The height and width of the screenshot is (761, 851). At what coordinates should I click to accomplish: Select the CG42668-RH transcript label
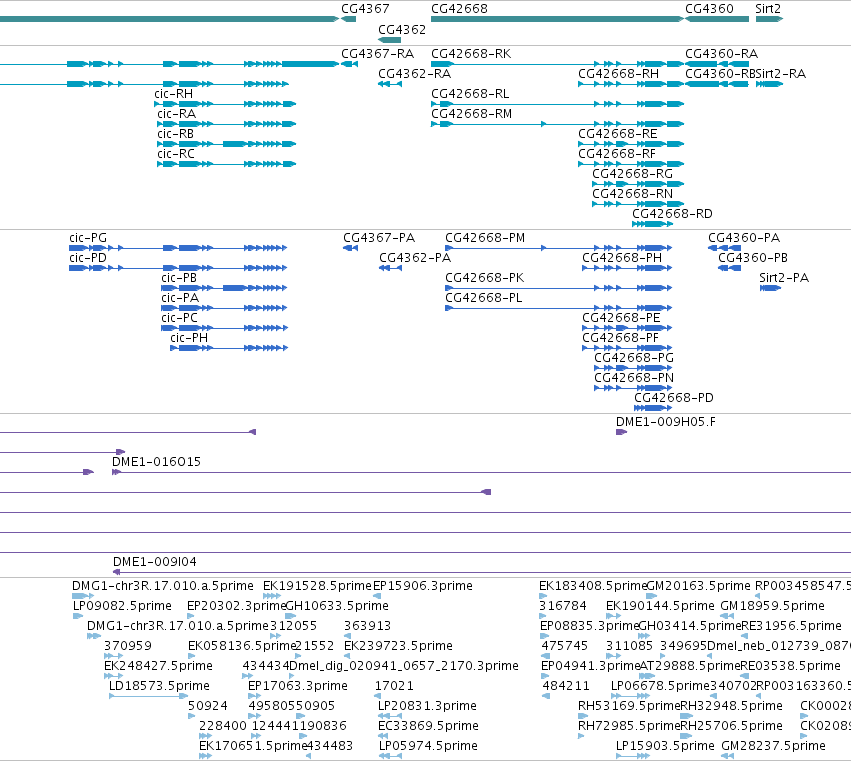pyautogui.click(x=619, y=74)
